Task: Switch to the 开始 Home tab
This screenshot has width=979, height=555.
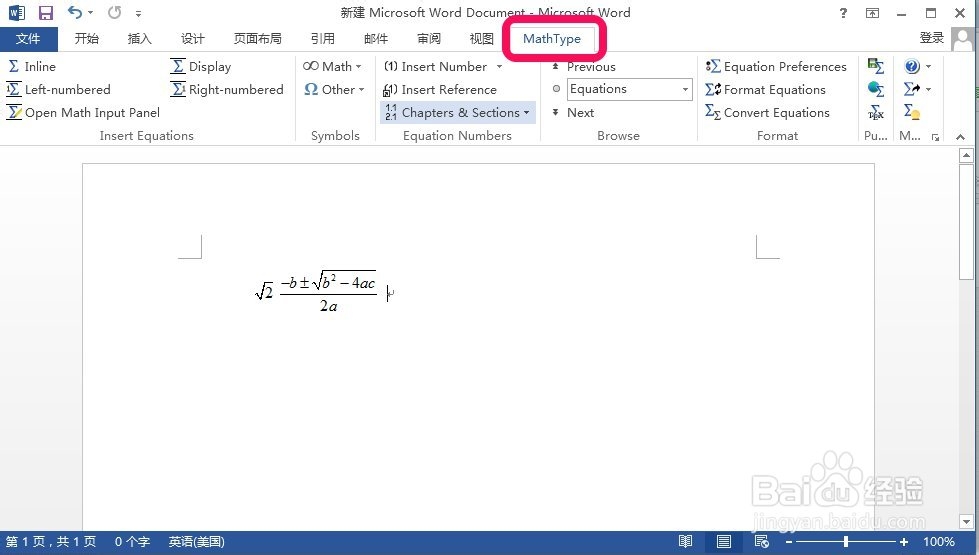Action: pyautogui.click(x=87, y=39)
